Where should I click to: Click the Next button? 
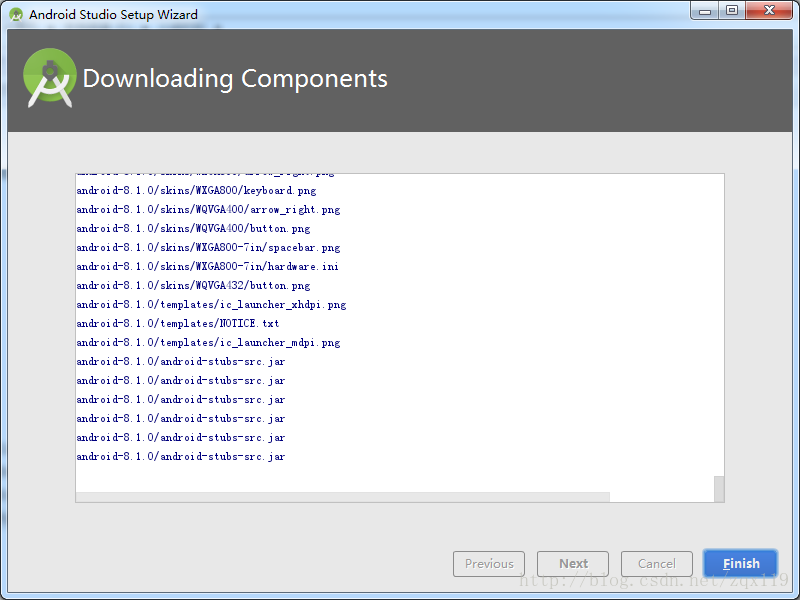(573, 564)
